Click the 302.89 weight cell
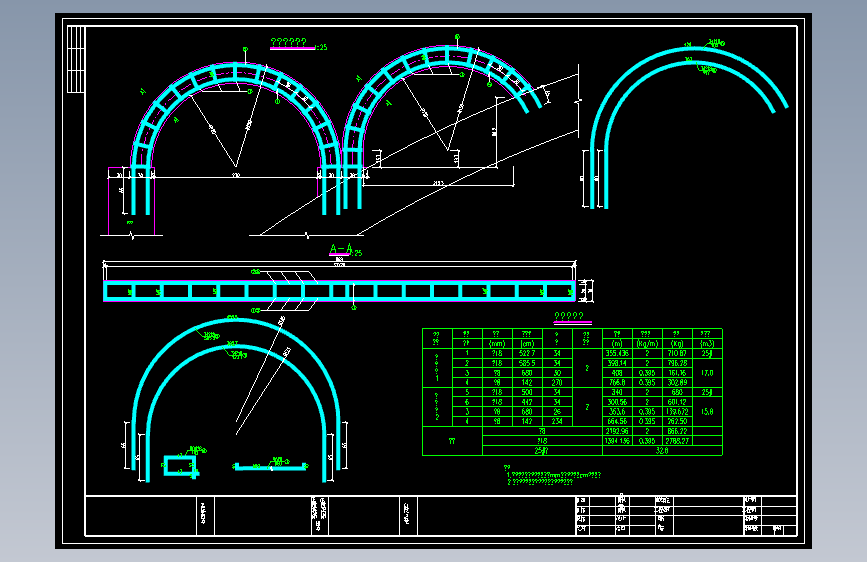 tap(677, 382)
